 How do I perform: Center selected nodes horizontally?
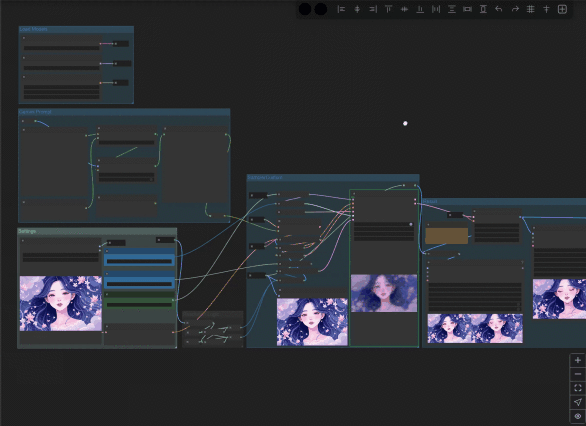pos(357,9)
